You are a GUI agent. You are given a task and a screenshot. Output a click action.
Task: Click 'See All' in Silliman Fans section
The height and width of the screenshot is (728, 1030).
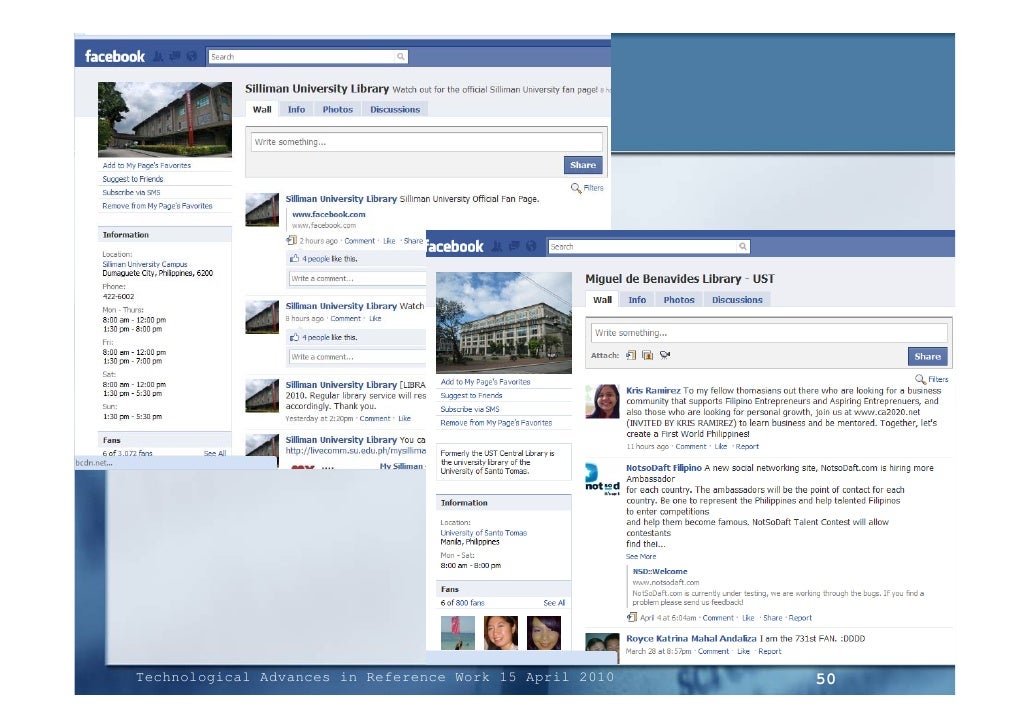[214, 453]
